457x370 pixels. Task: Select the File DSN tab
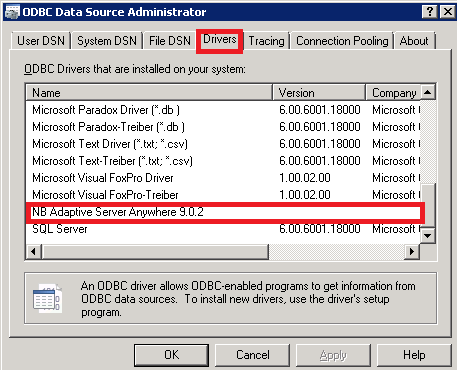[x=170, y=41]
